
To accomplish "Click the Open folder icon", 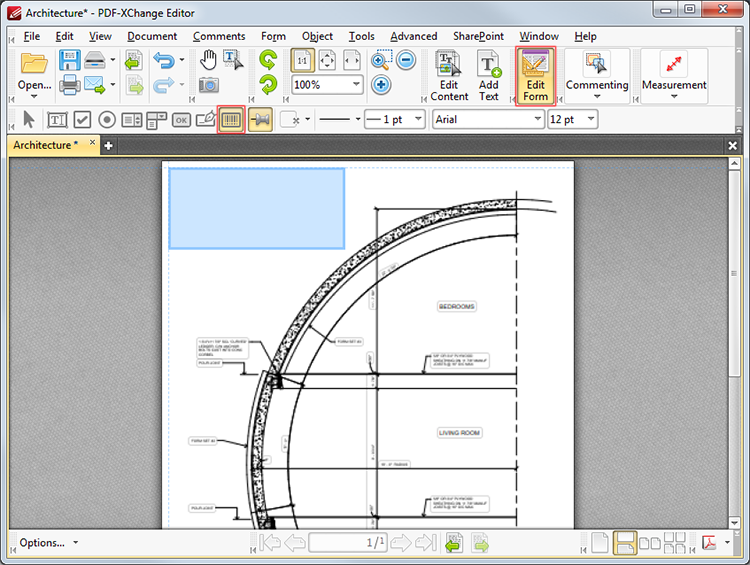I will point(34,63).
